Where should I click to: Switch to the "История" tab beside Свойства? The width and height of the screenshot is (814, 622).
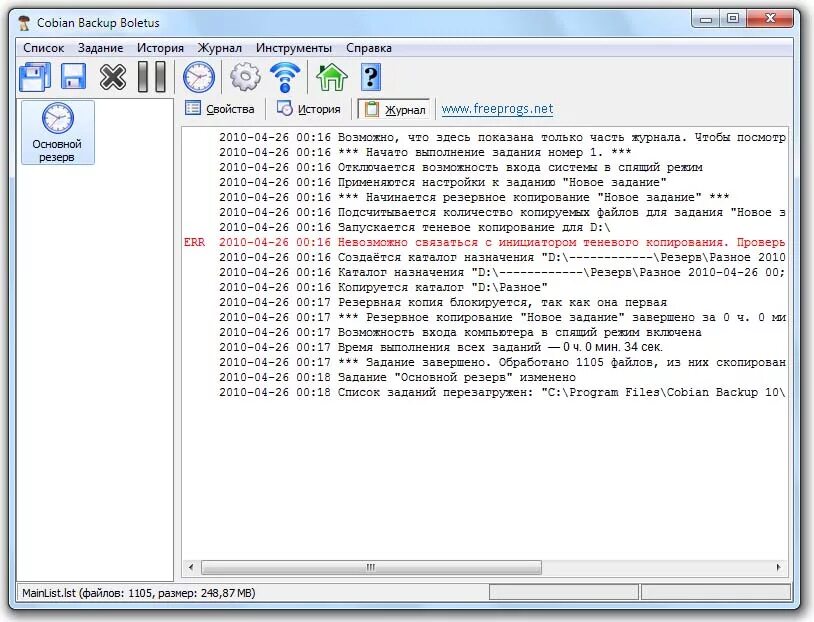tap(309, 109)
